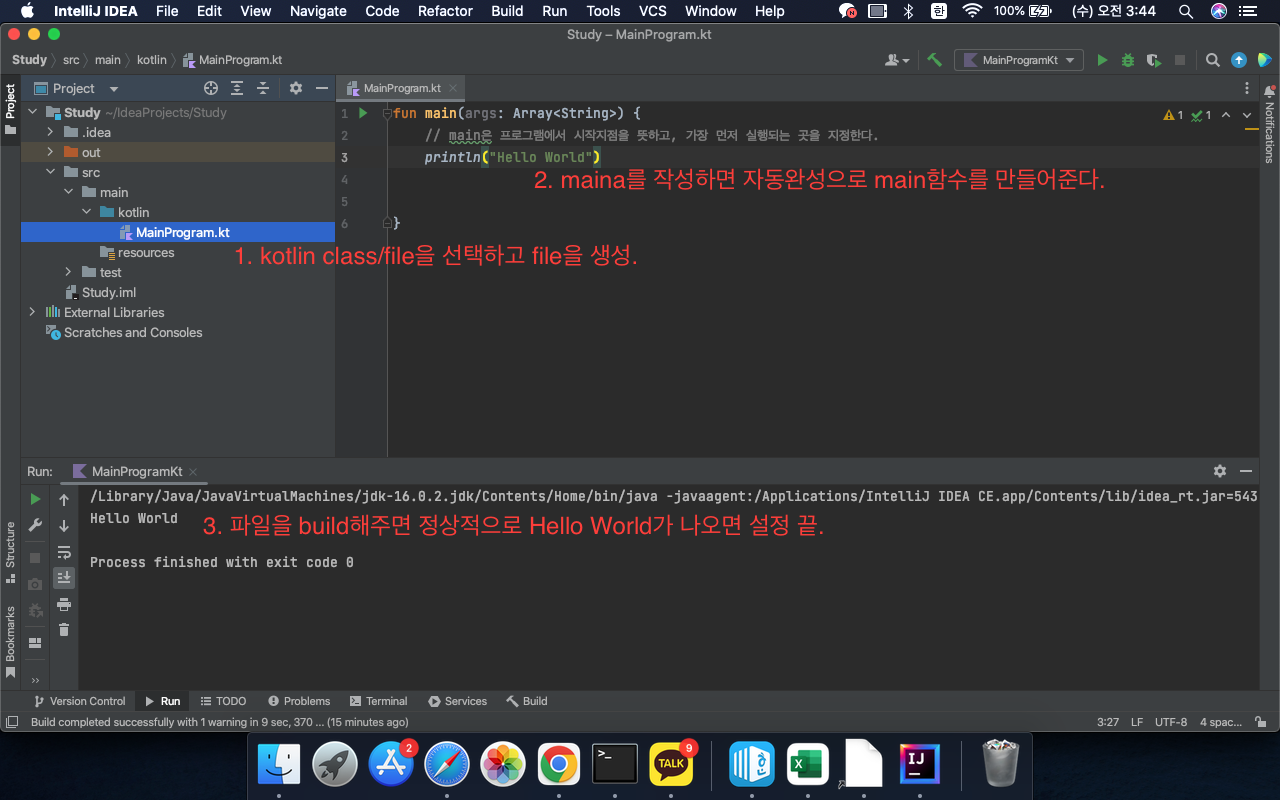The width and height of the screenshot is (1280, 800).
Task: Open KakaoTalk from the Dock
Action: pyautogui.click(x=671, y=766)
